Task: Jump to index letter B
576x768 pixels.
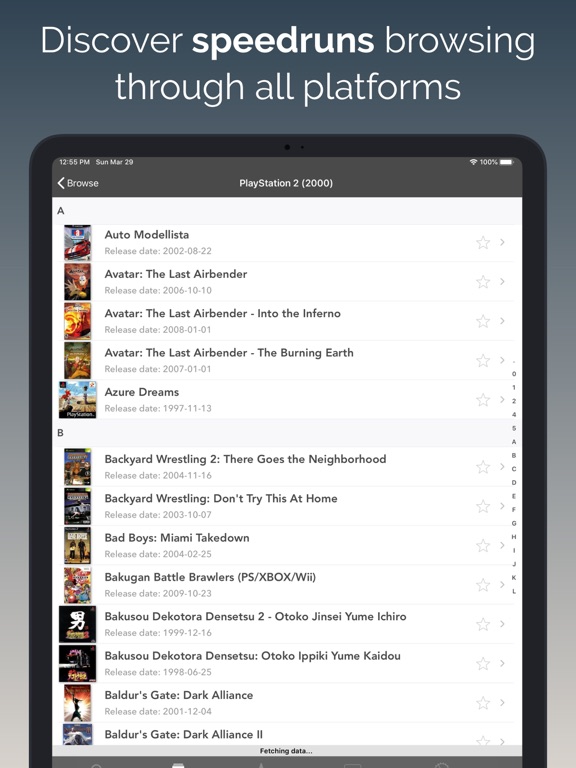Action: tap(514, 456)
